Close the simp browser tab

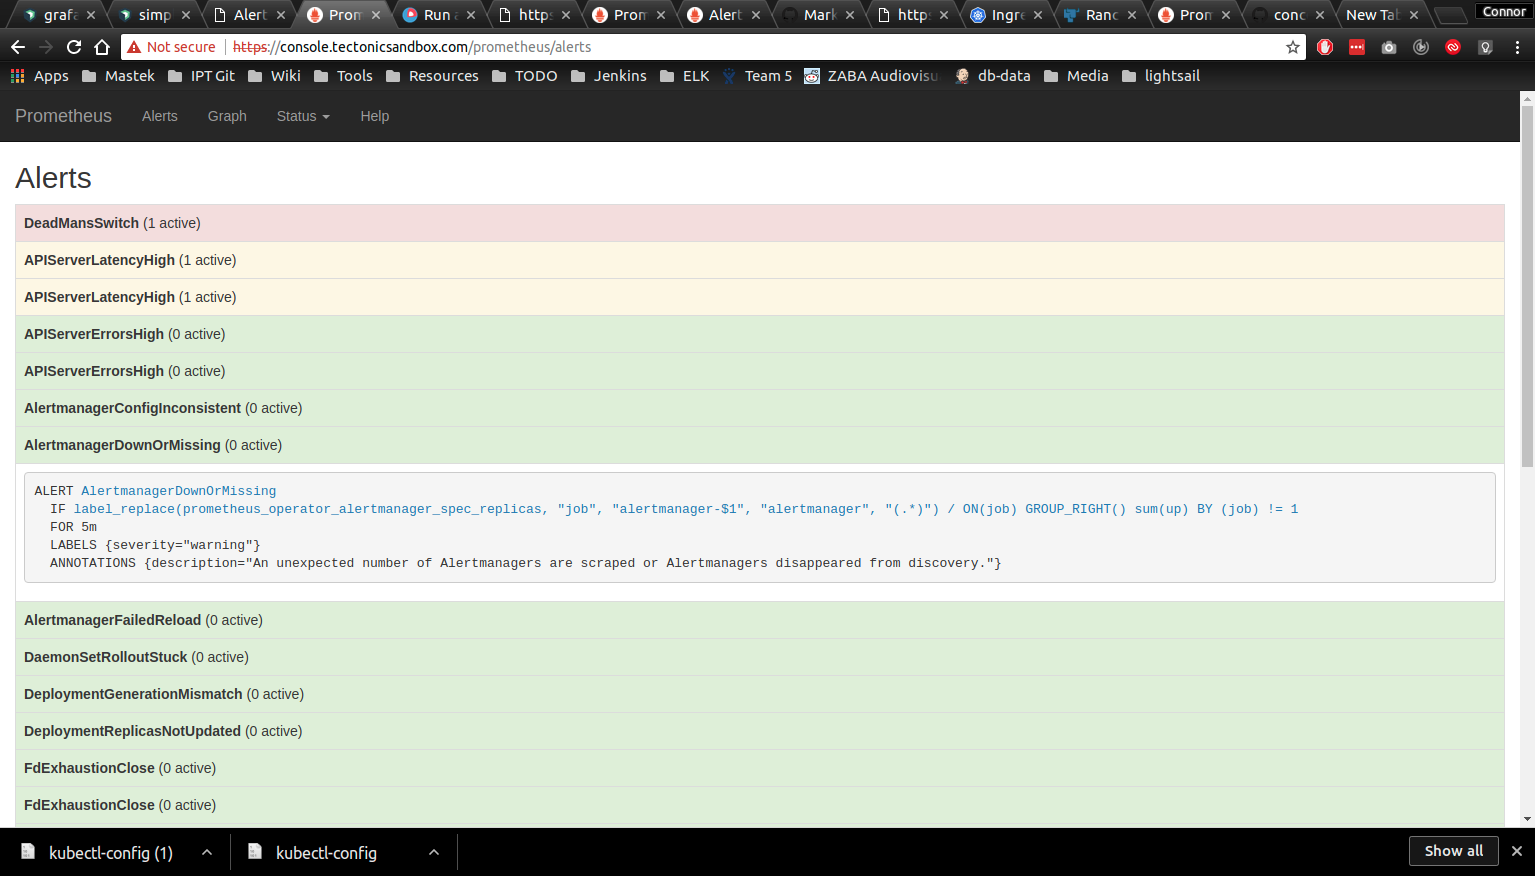click(186, 15)
